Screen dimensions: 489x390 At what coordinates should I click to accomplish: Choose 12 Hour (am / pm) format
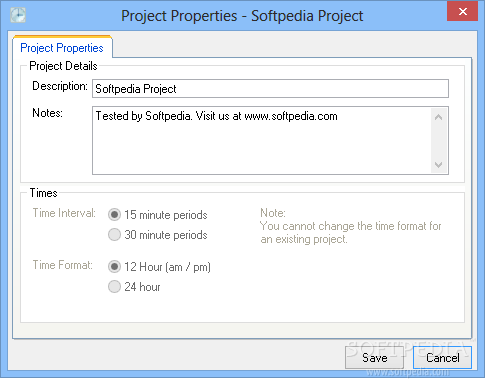click(114, 267)
